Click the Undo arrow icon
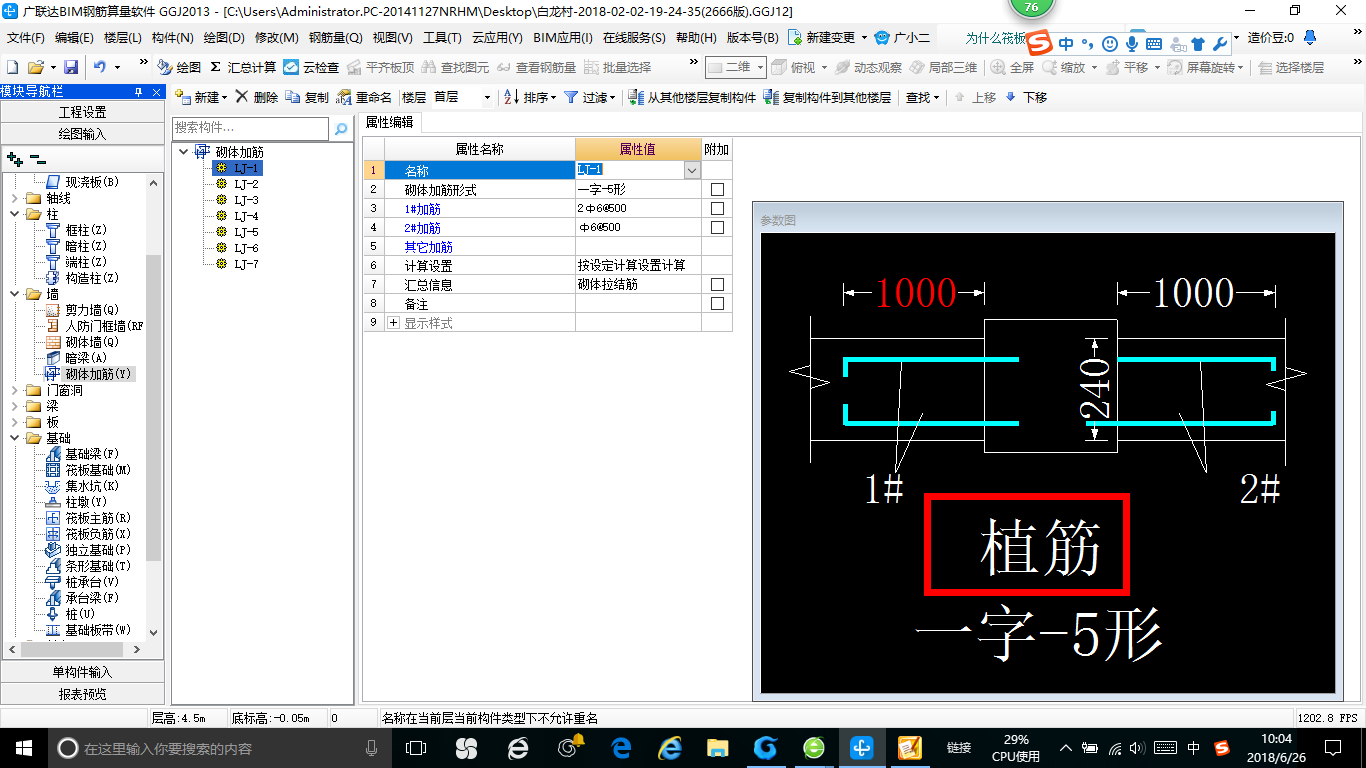 (x=100, y=67)
